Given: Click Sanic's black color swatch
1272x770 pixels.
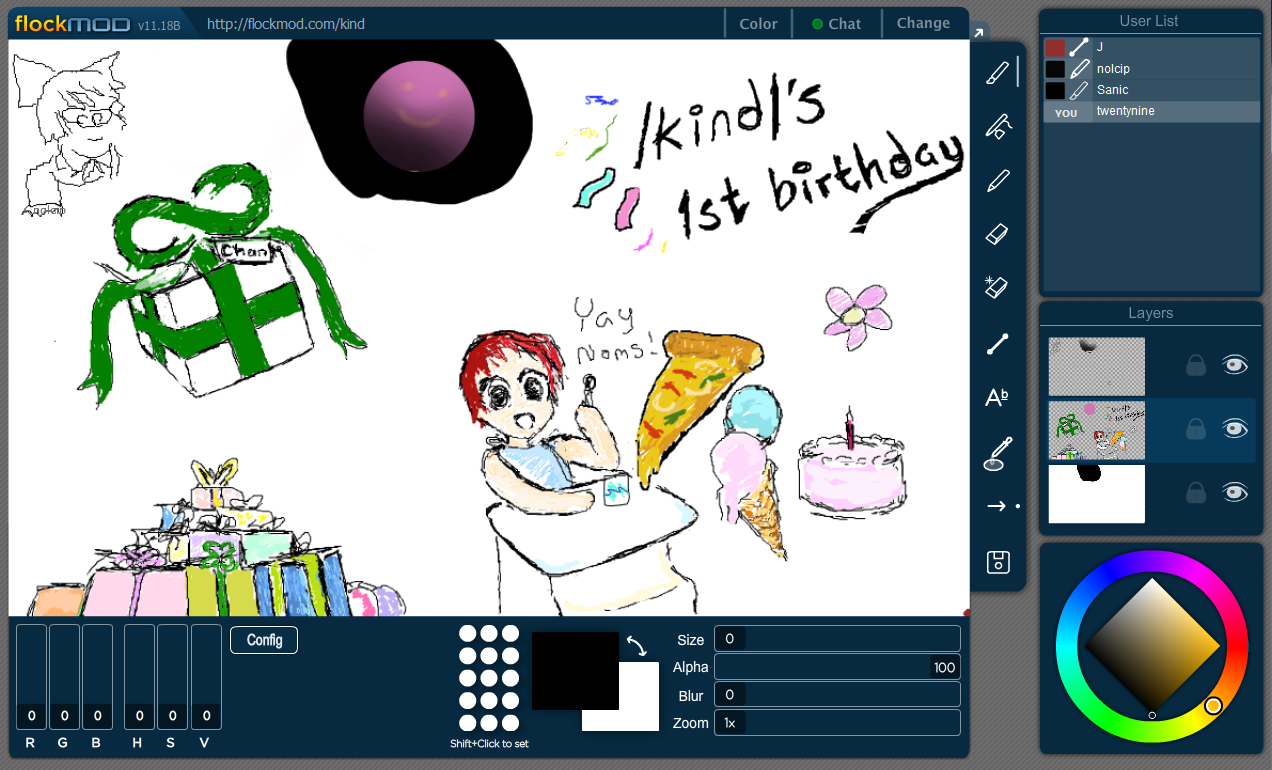Looking at the screenshot, I should pyautogui.click(x=1055, y=90).
